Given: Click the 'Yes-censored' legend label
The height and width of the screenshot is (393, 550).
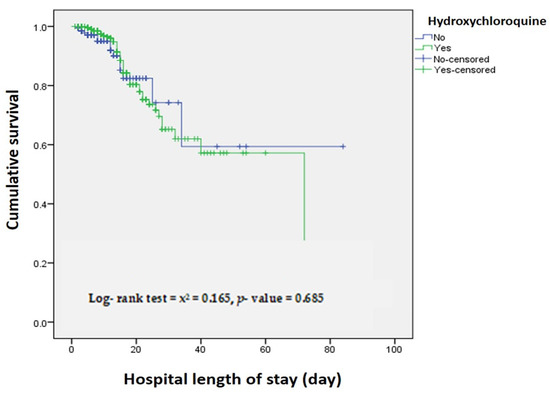Looking at the screenshot, I should click(x=465, y=70).
